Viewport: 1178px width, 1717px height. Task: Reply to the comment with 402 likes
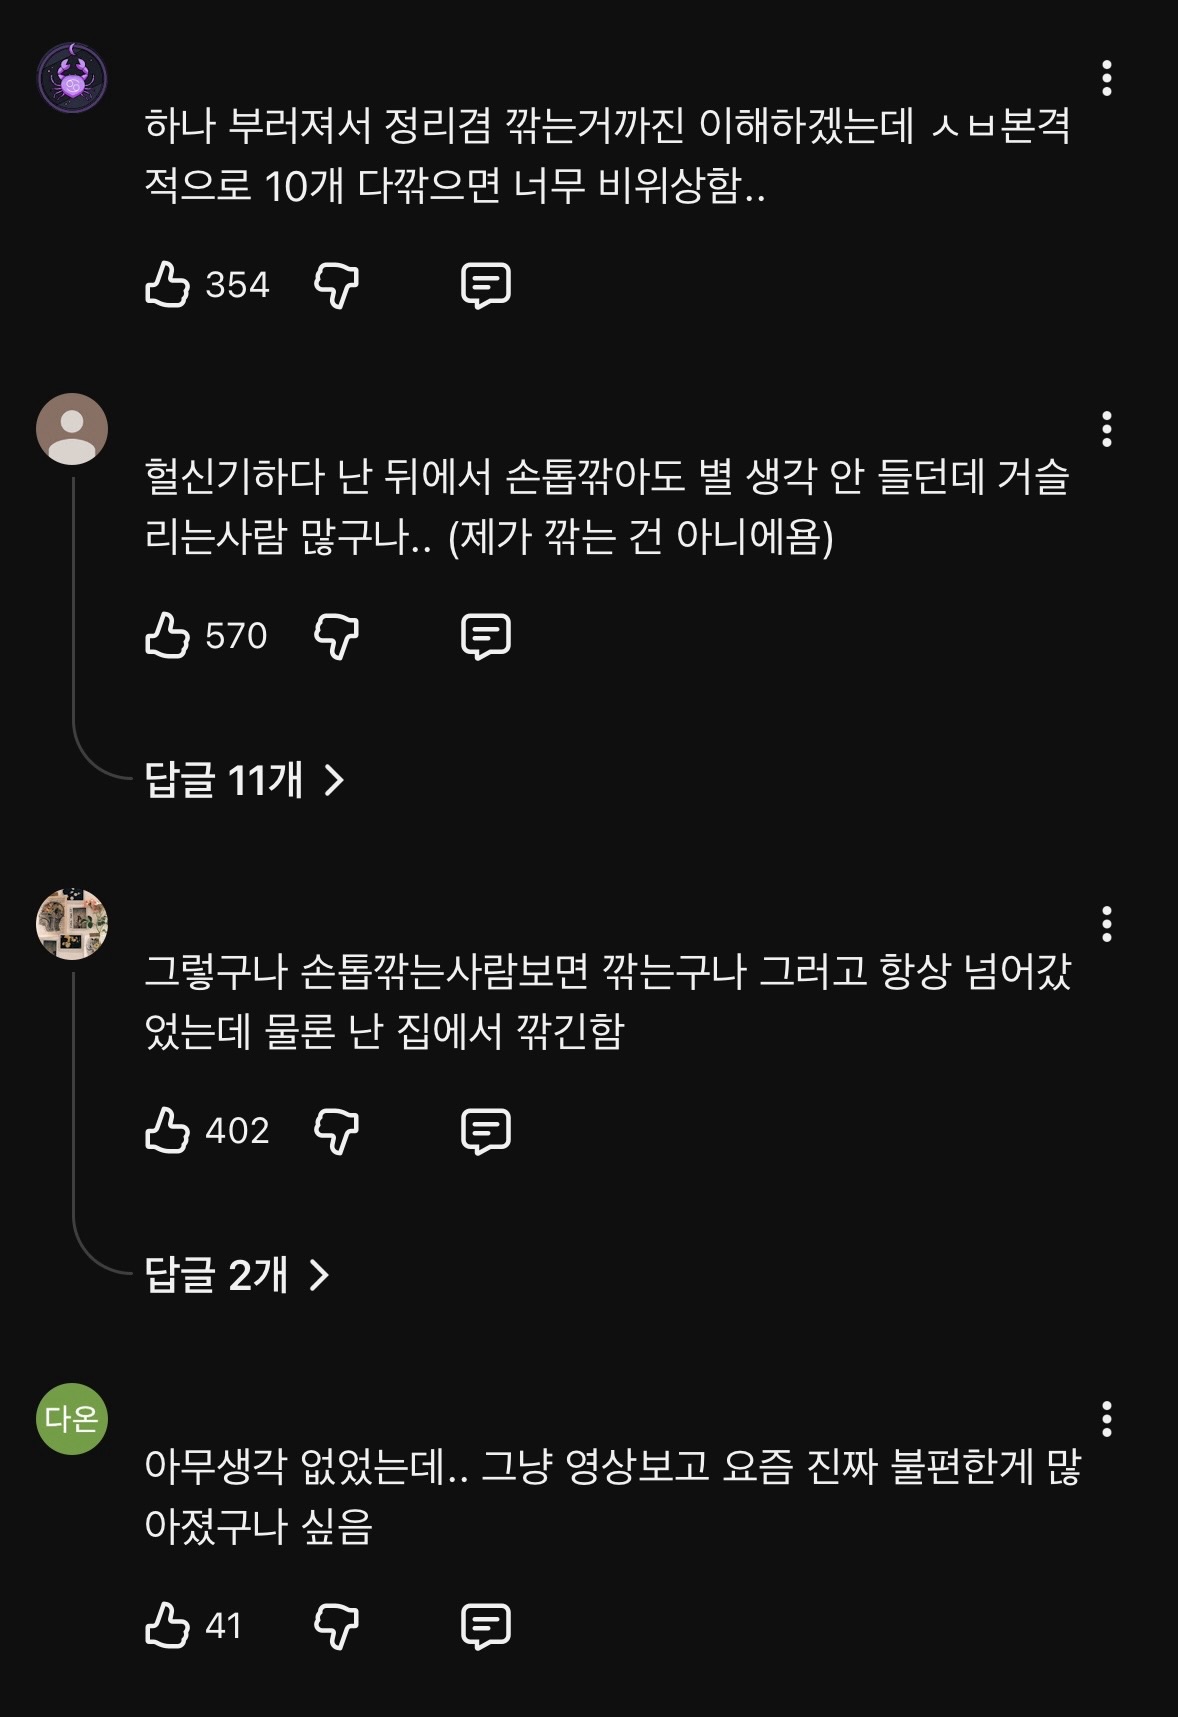tap(486, 1132)
